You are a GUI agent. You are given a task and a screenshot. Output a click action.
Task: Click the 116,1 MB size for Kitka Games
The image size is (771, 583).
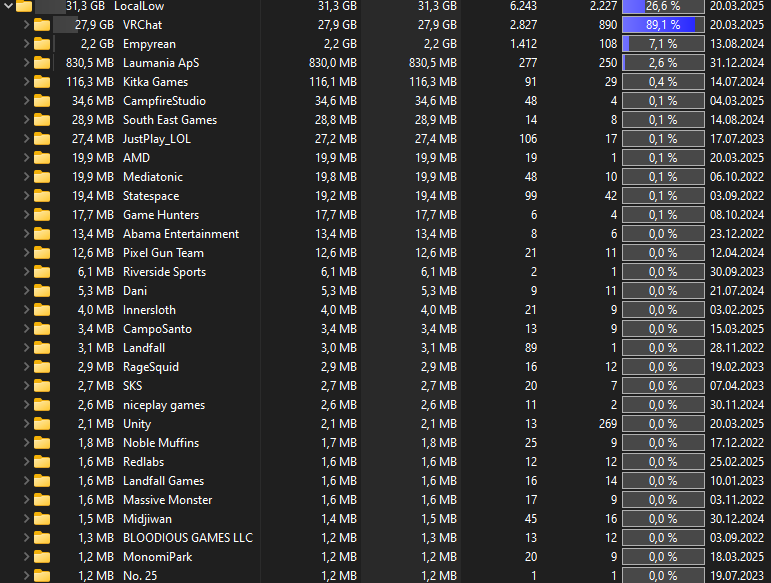[x=333, y=82]
